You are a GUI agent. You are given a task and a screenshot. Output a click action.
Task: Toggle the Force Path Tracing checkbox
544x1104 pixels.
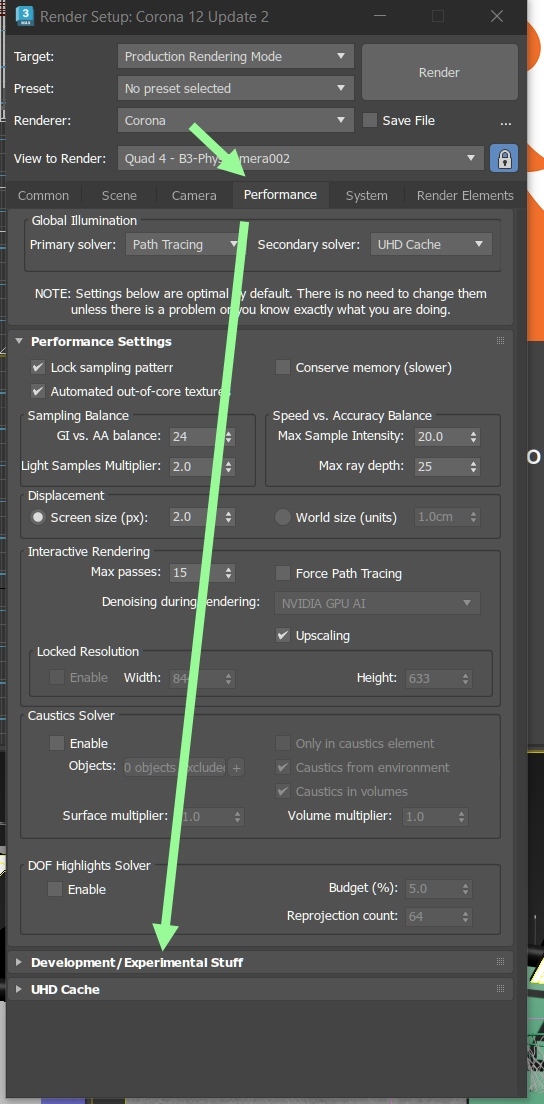(x=283, y=573)
